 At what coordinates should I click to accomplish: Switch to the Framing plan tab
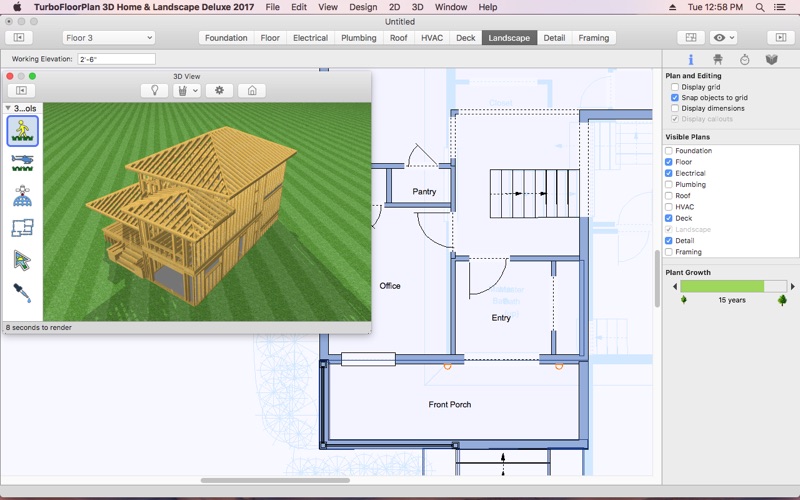pos(593,38)
